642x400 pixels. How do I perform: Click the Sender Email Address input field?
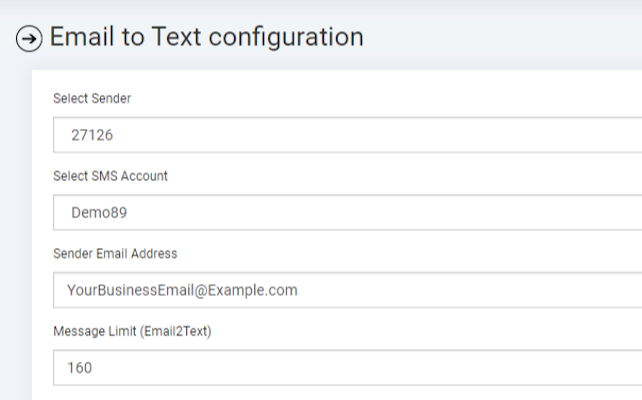click(345, 290)
